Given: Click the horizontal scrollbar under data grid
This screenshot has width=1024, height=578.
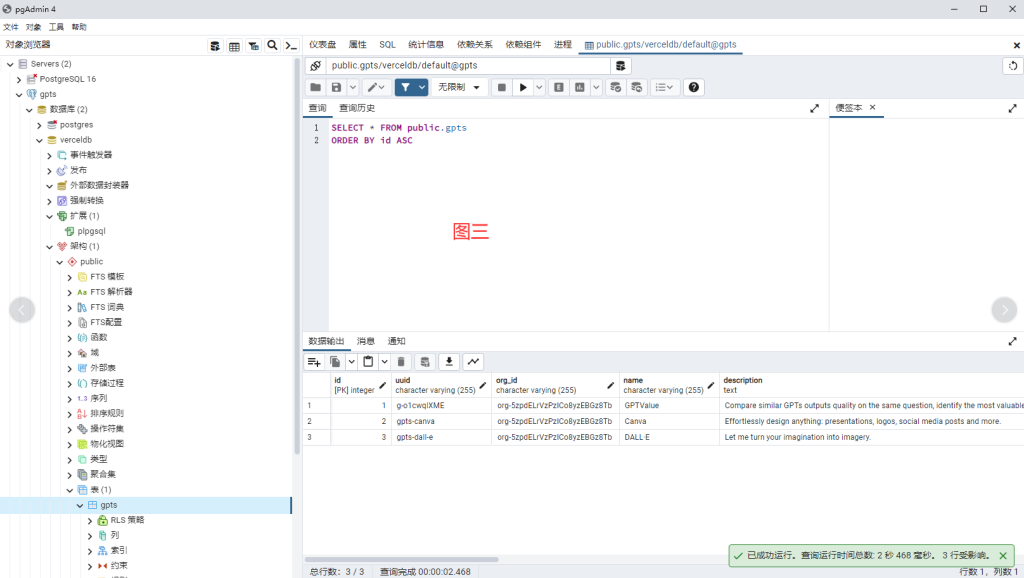Looking at the screenshot, I should click(x=402, y=560).
